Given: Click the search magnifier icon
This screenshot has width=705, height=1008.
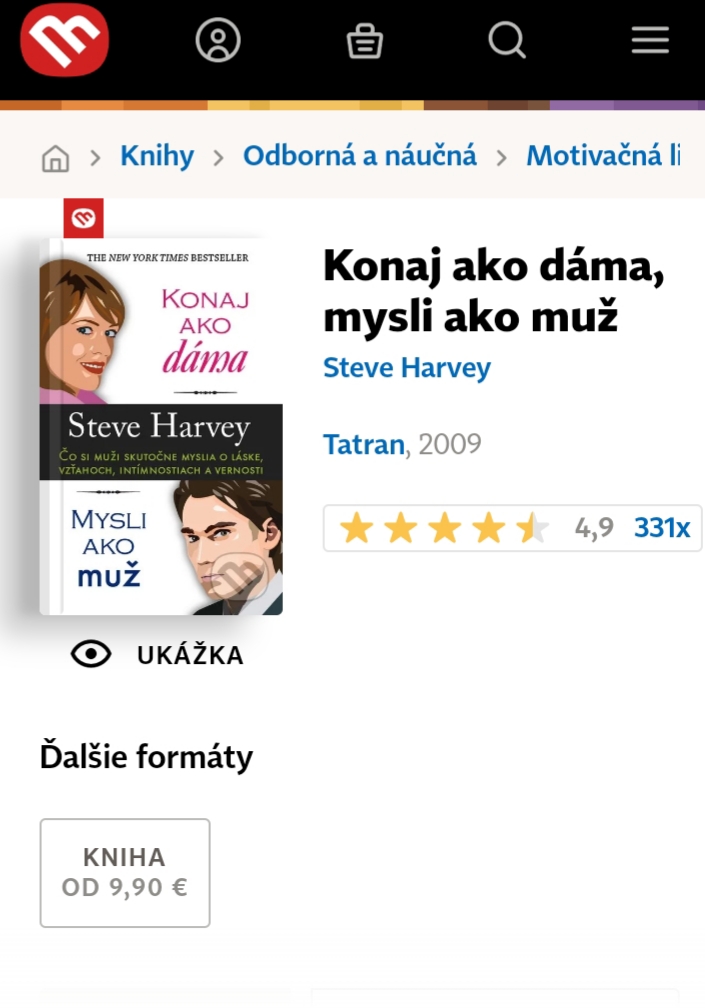Looking at the screenshot, I should tap(506, 41).
